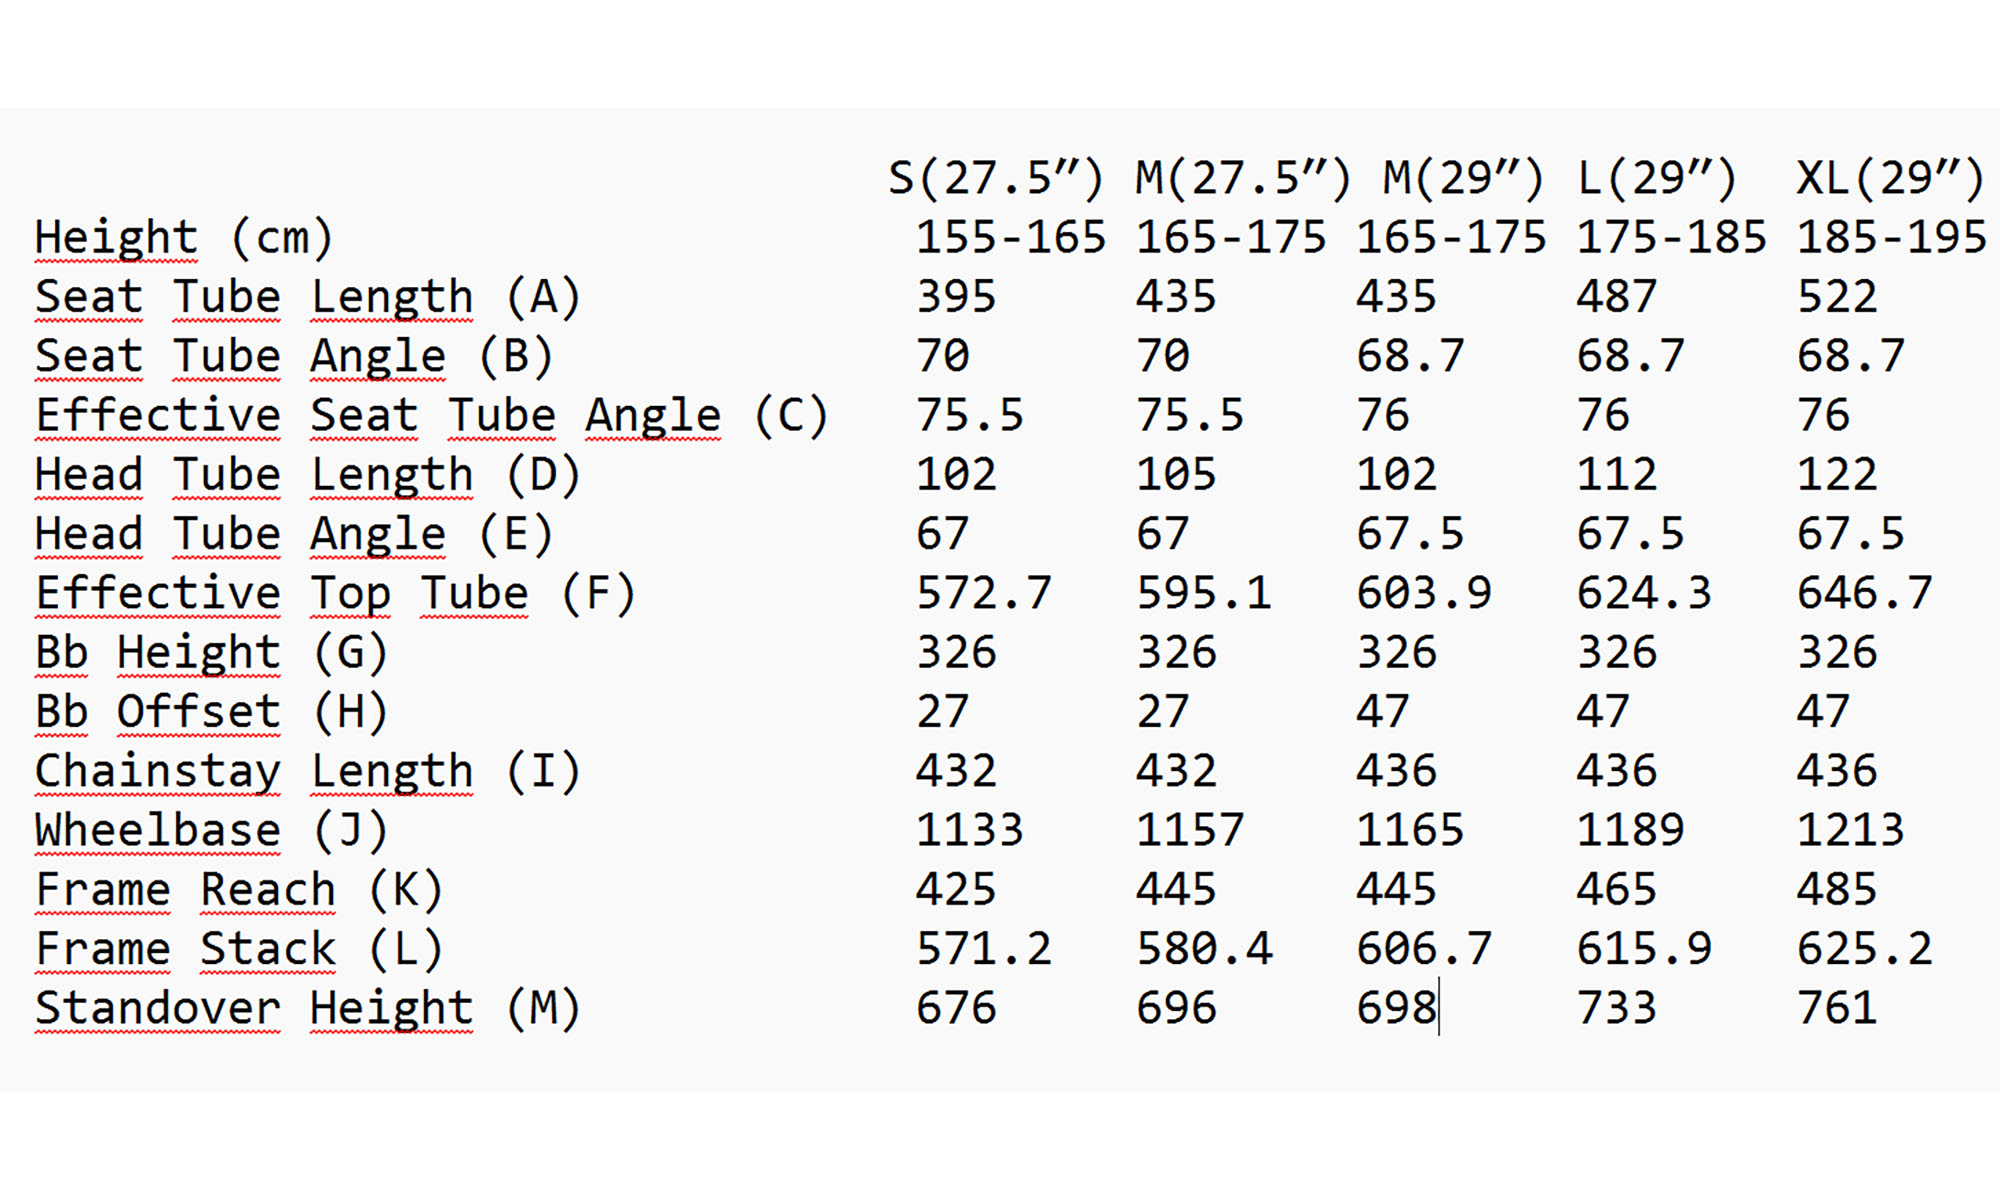Place cursor on value 1133
2000x1199 pixels.
pyautogui.click(x=969, y=830)
